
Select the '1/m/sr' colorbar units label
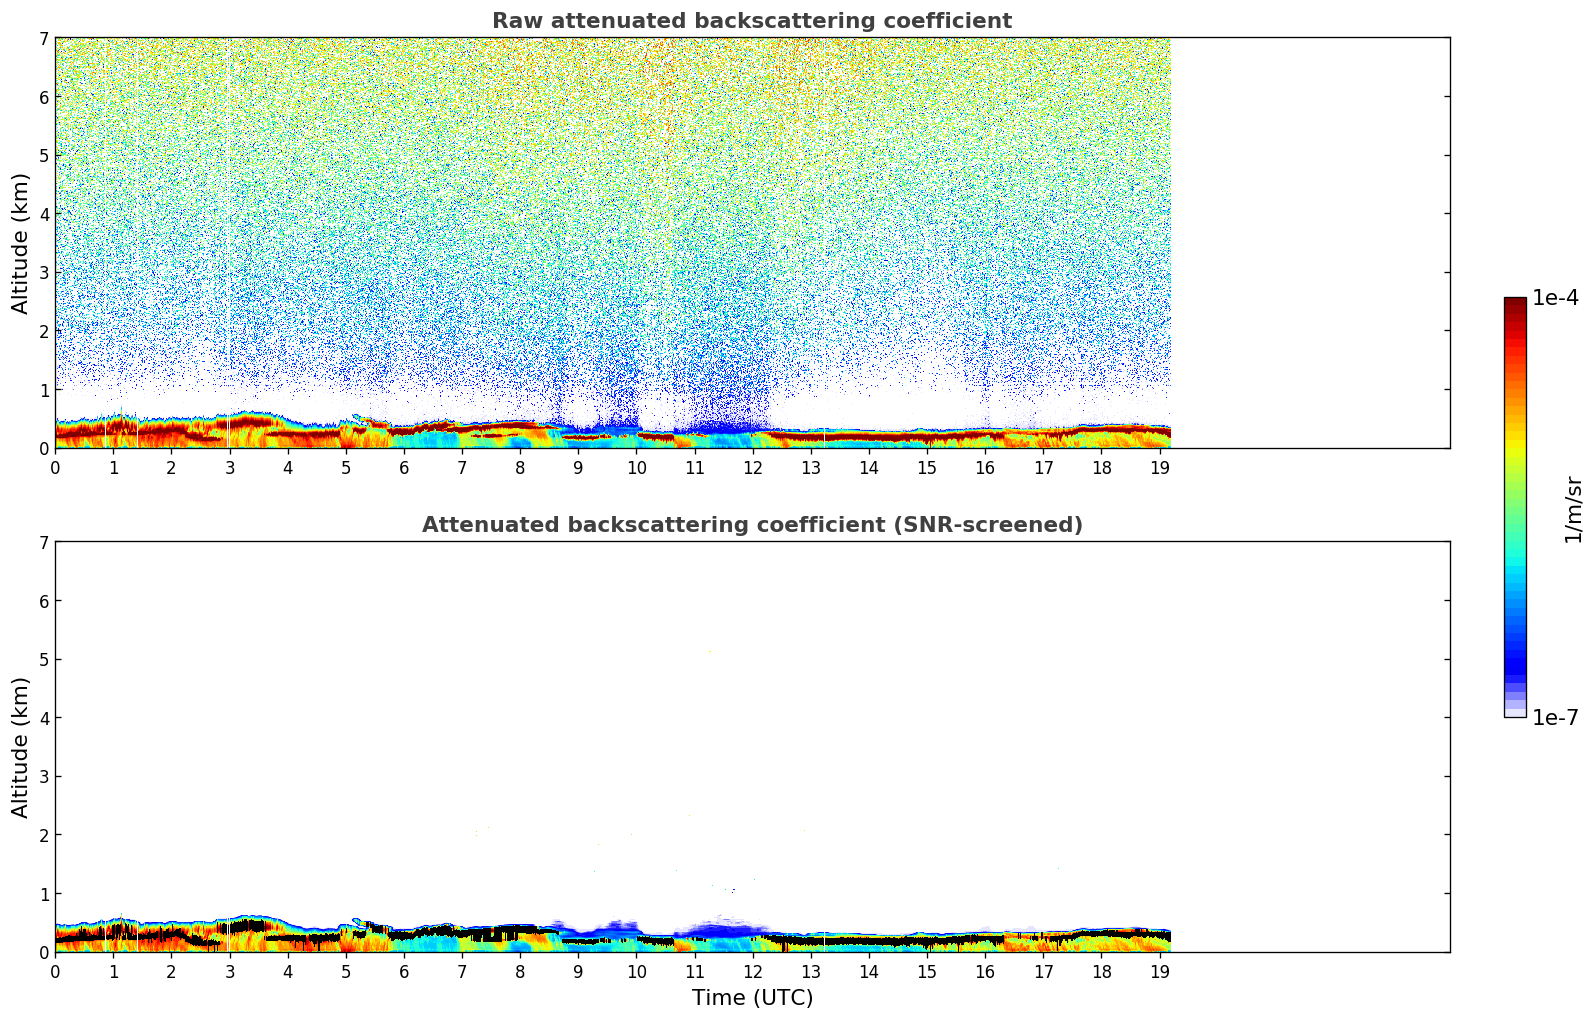[x=1573, y=508]
